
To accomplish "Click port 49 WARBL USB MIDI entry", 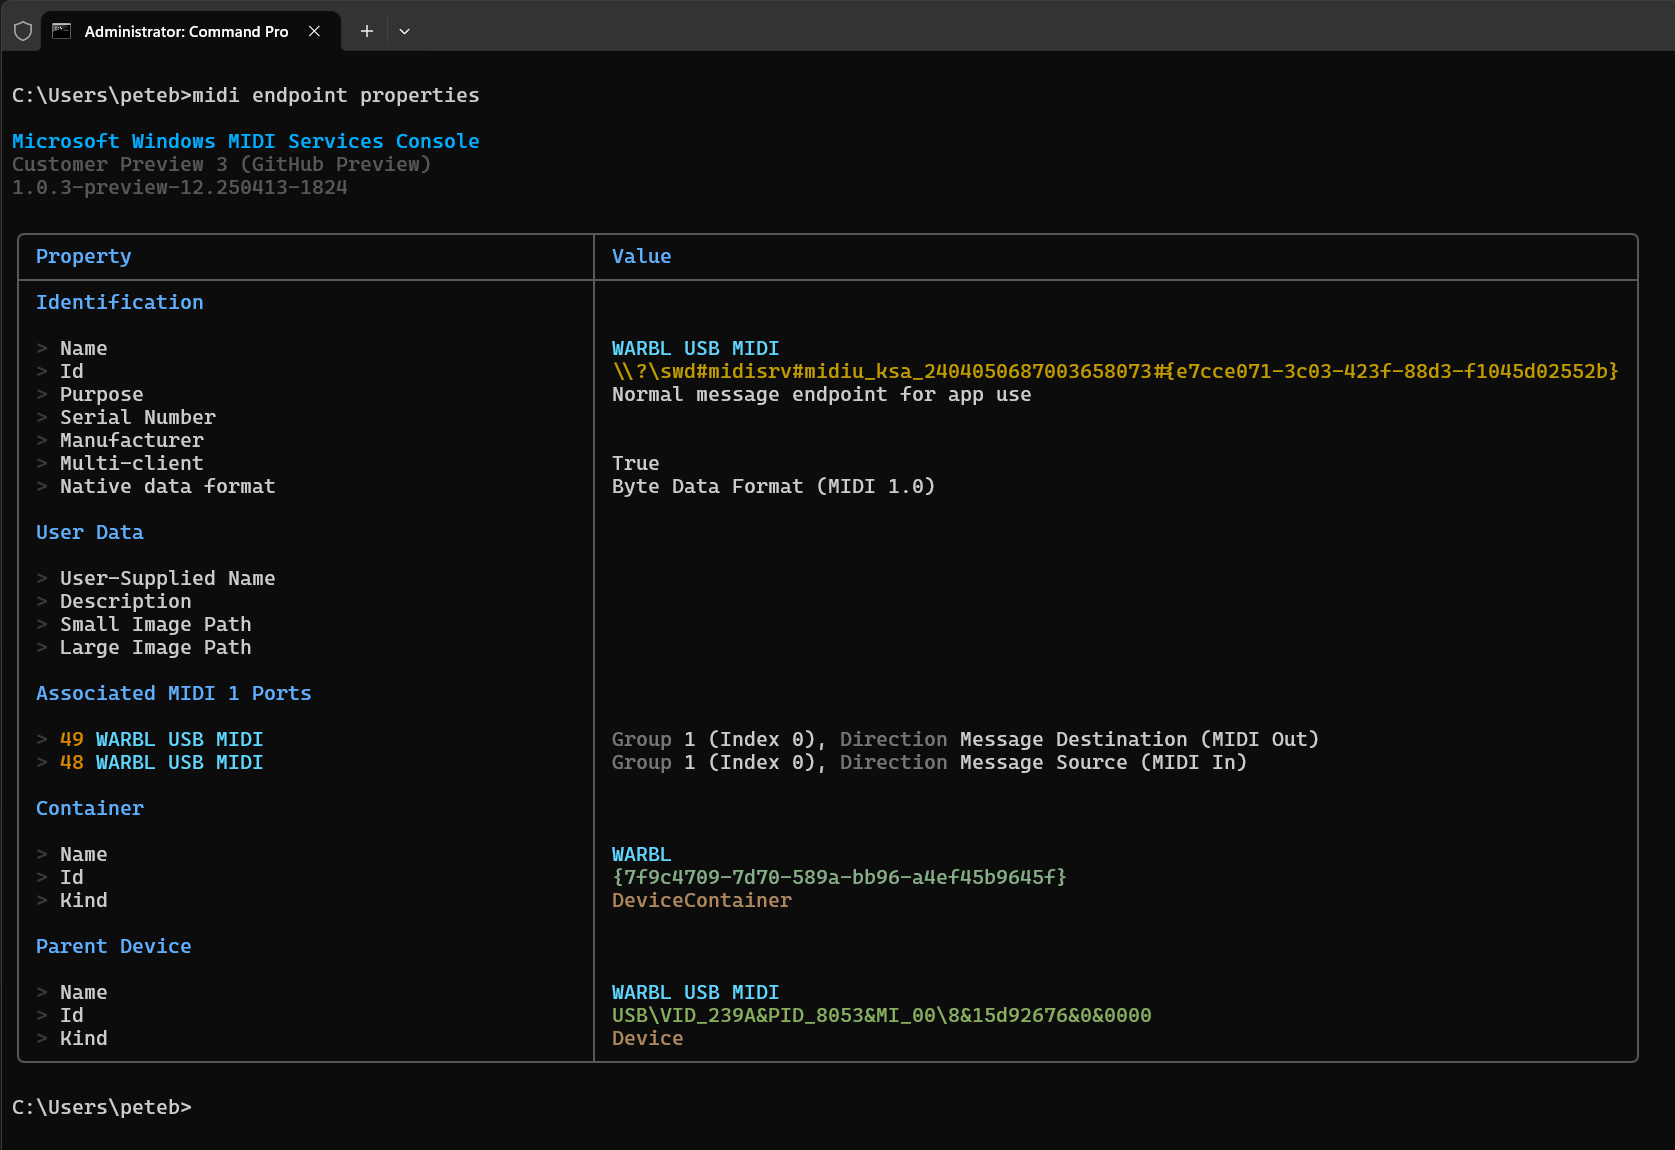I will [x=161, y=739].
